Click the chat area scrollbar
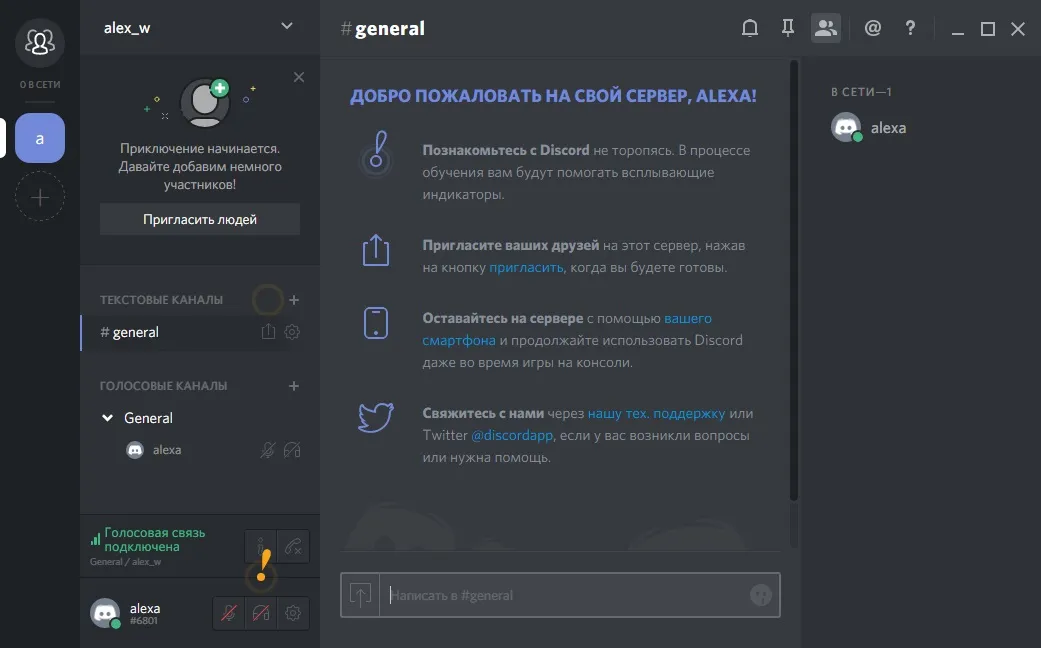This screenshot has height=648, width=1041. coord(794,279)
